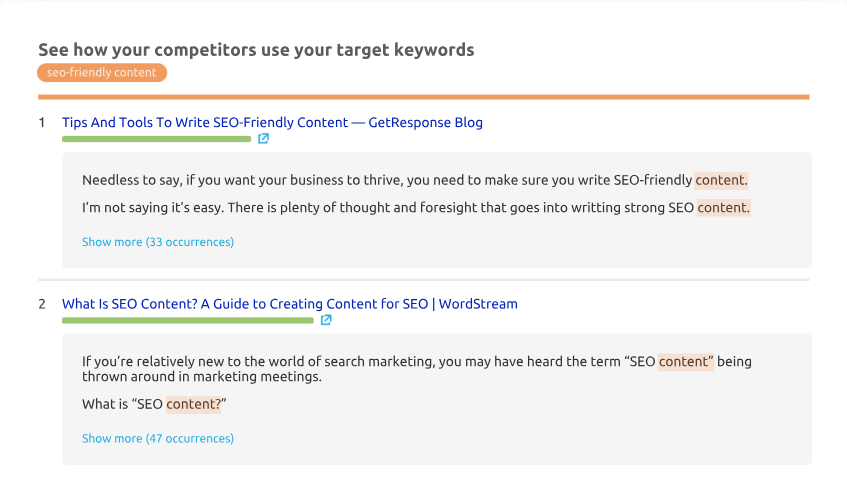This screenshot has height=492, width=847.
Task: Open the WordStream SEO Content guide link
Action: coord(289,304)
